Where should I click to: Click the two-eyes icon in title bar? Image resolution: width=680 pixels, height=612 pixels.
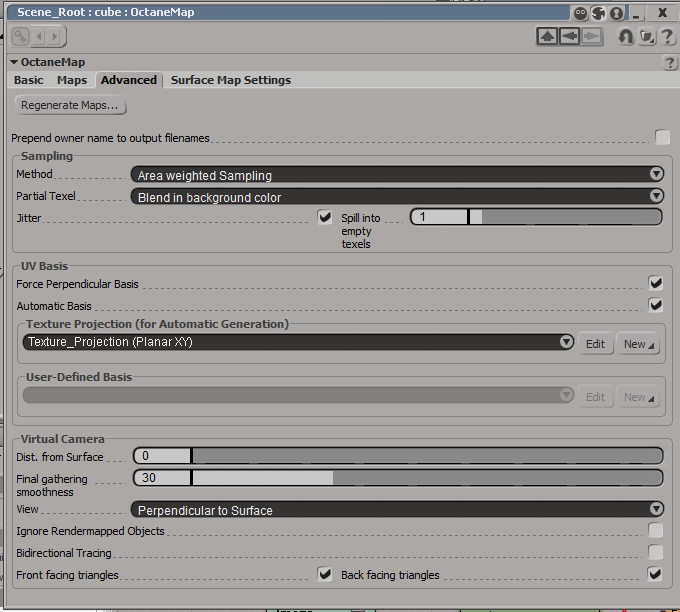coord(580,13)
